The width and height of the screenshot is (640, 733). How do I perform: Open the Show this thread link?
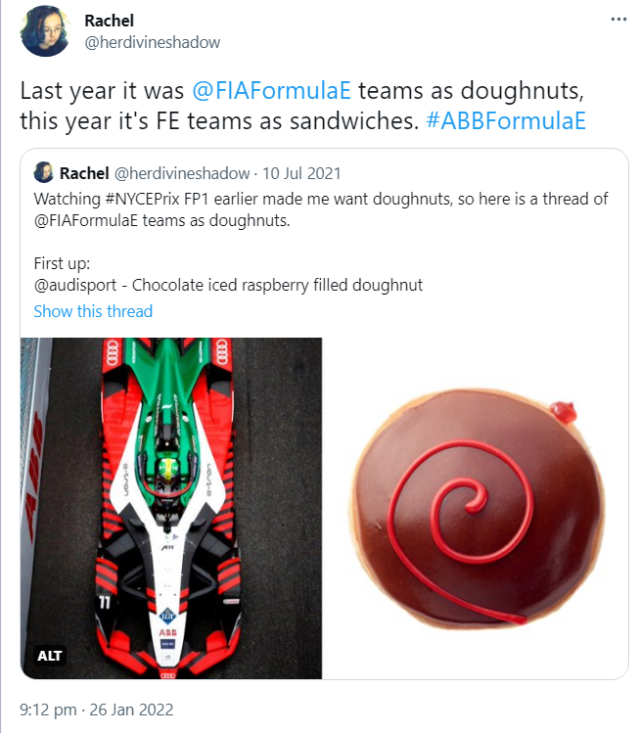pos(93,311)
